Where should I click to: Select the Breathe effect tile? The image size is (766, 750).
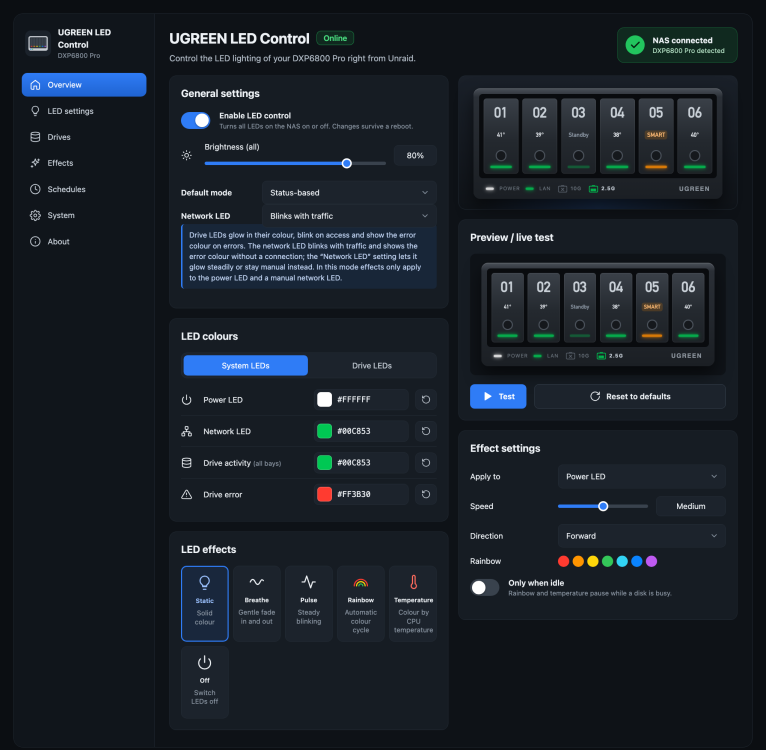pyautogui.click(x=256, y=603)
